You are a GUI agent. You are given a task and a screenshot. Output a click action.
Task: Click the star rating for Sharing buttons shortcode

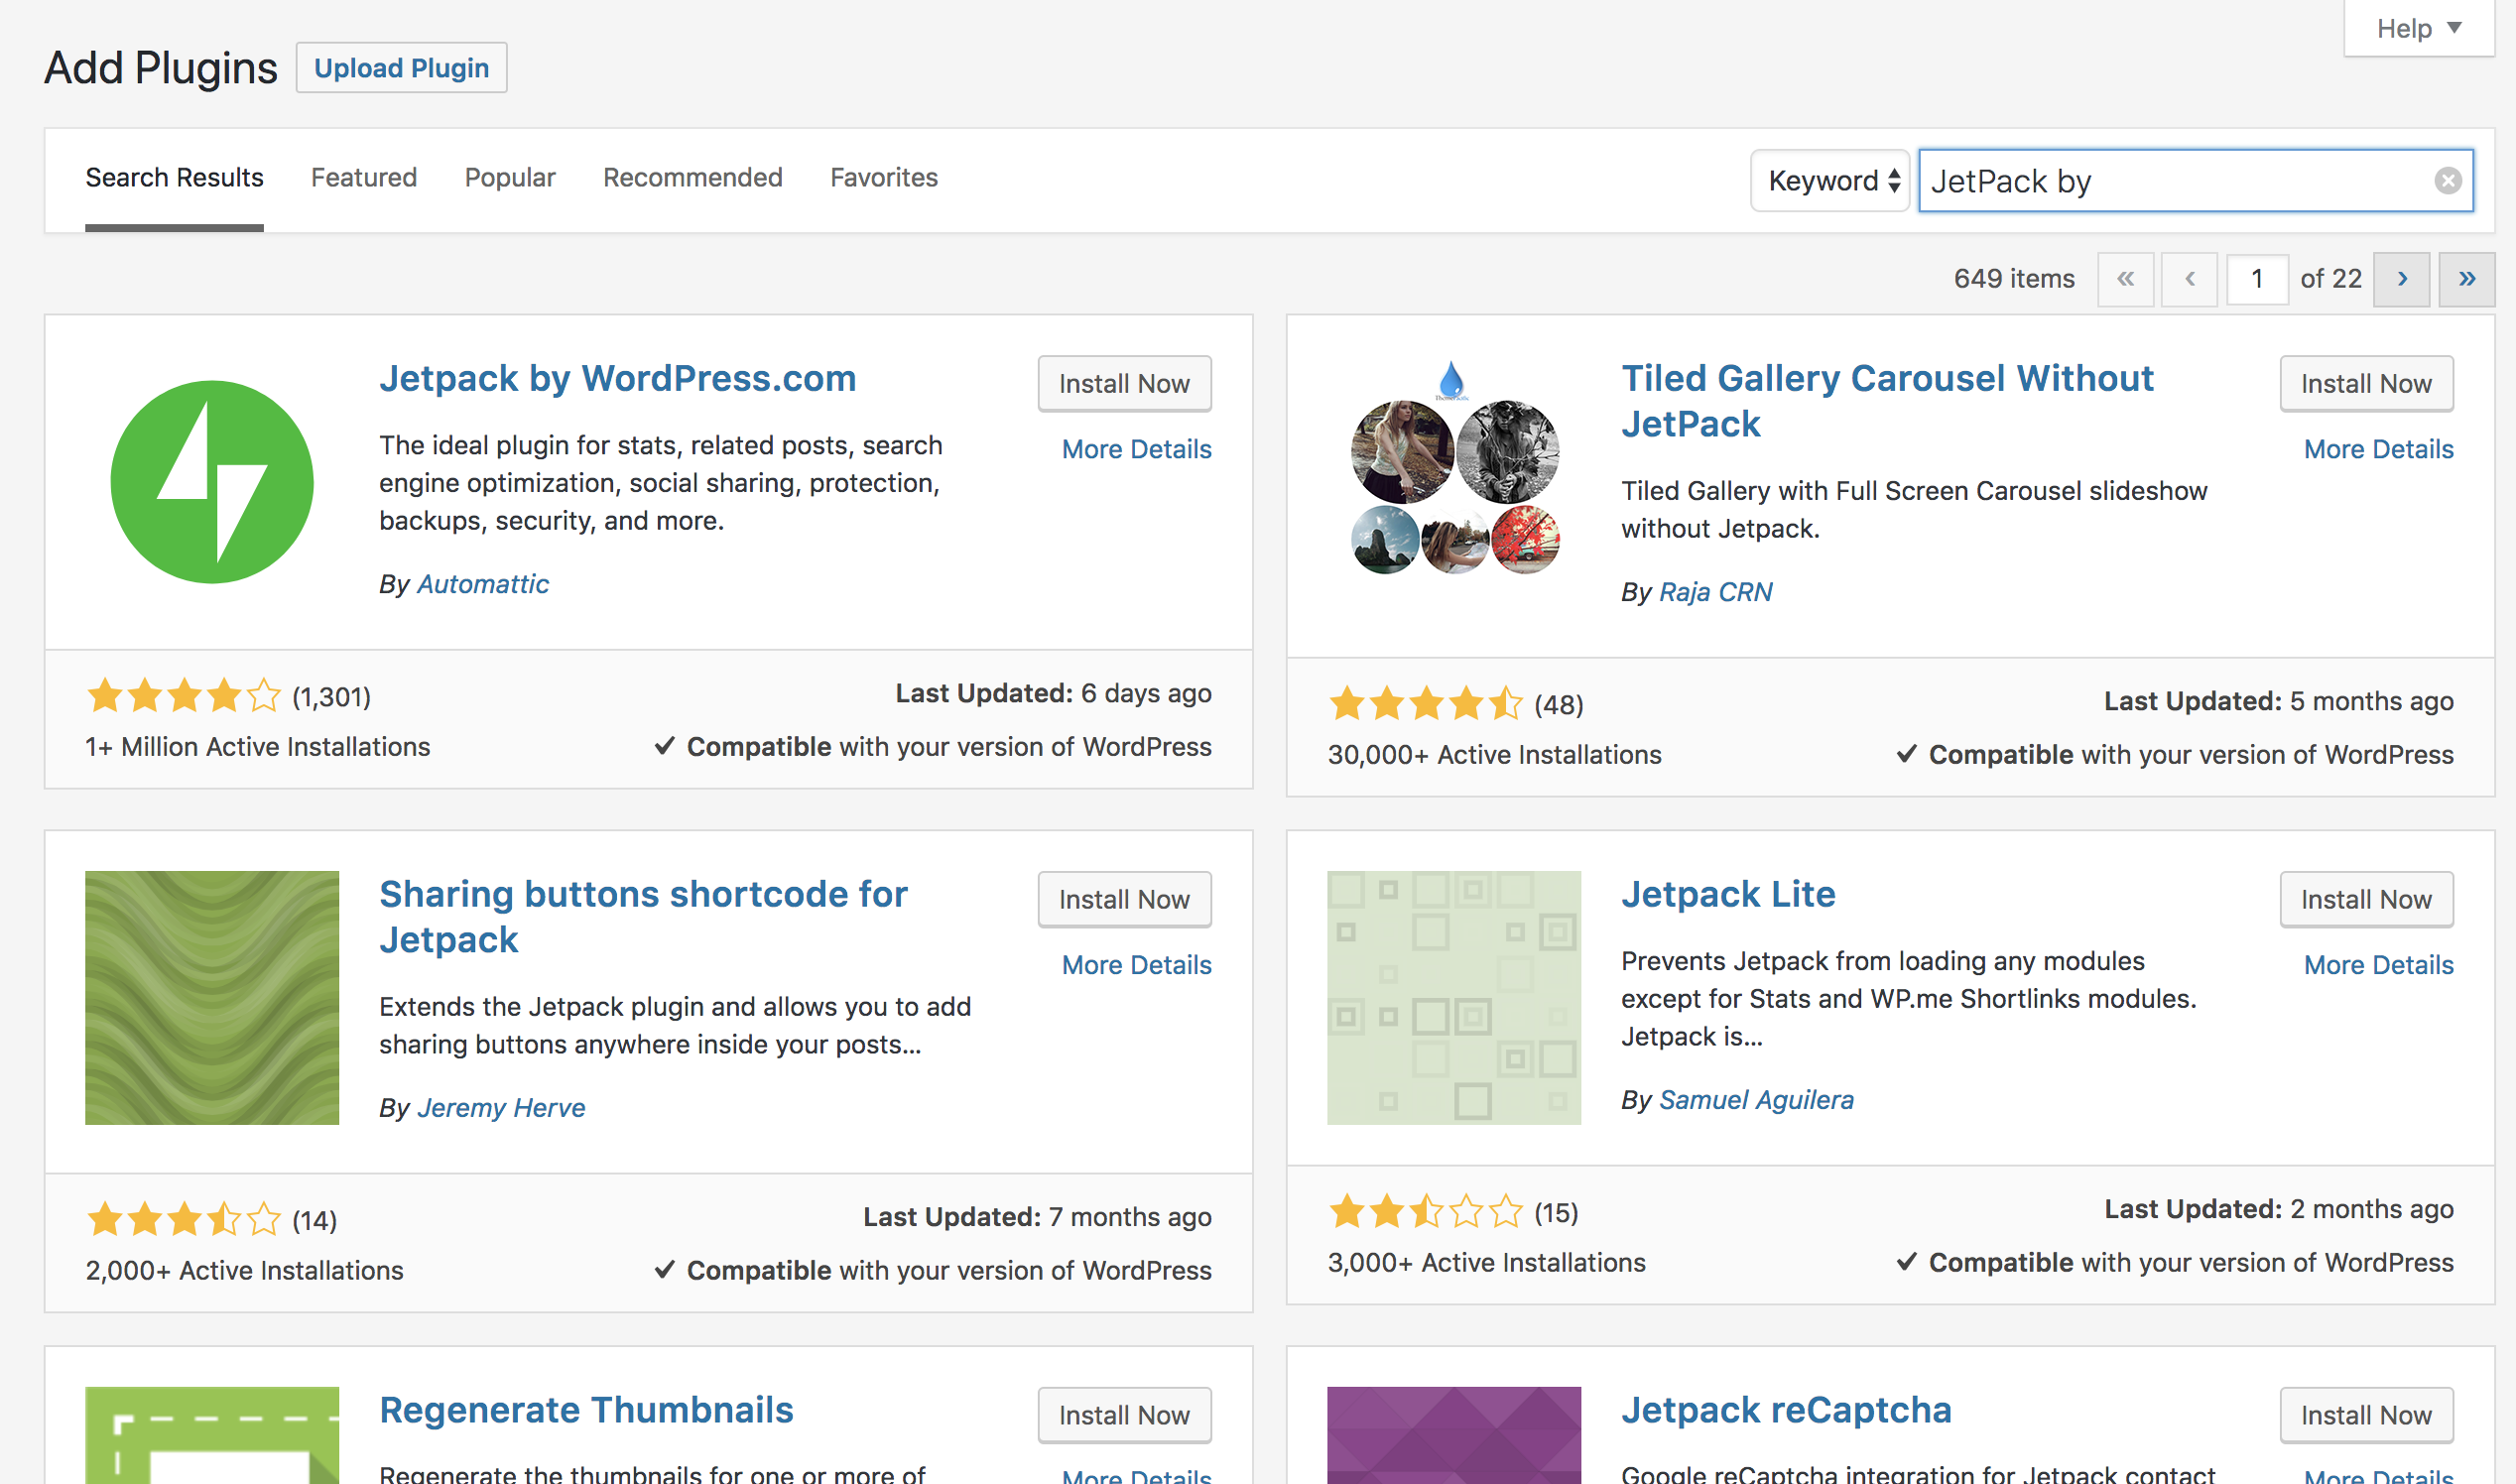[184, 1219]
